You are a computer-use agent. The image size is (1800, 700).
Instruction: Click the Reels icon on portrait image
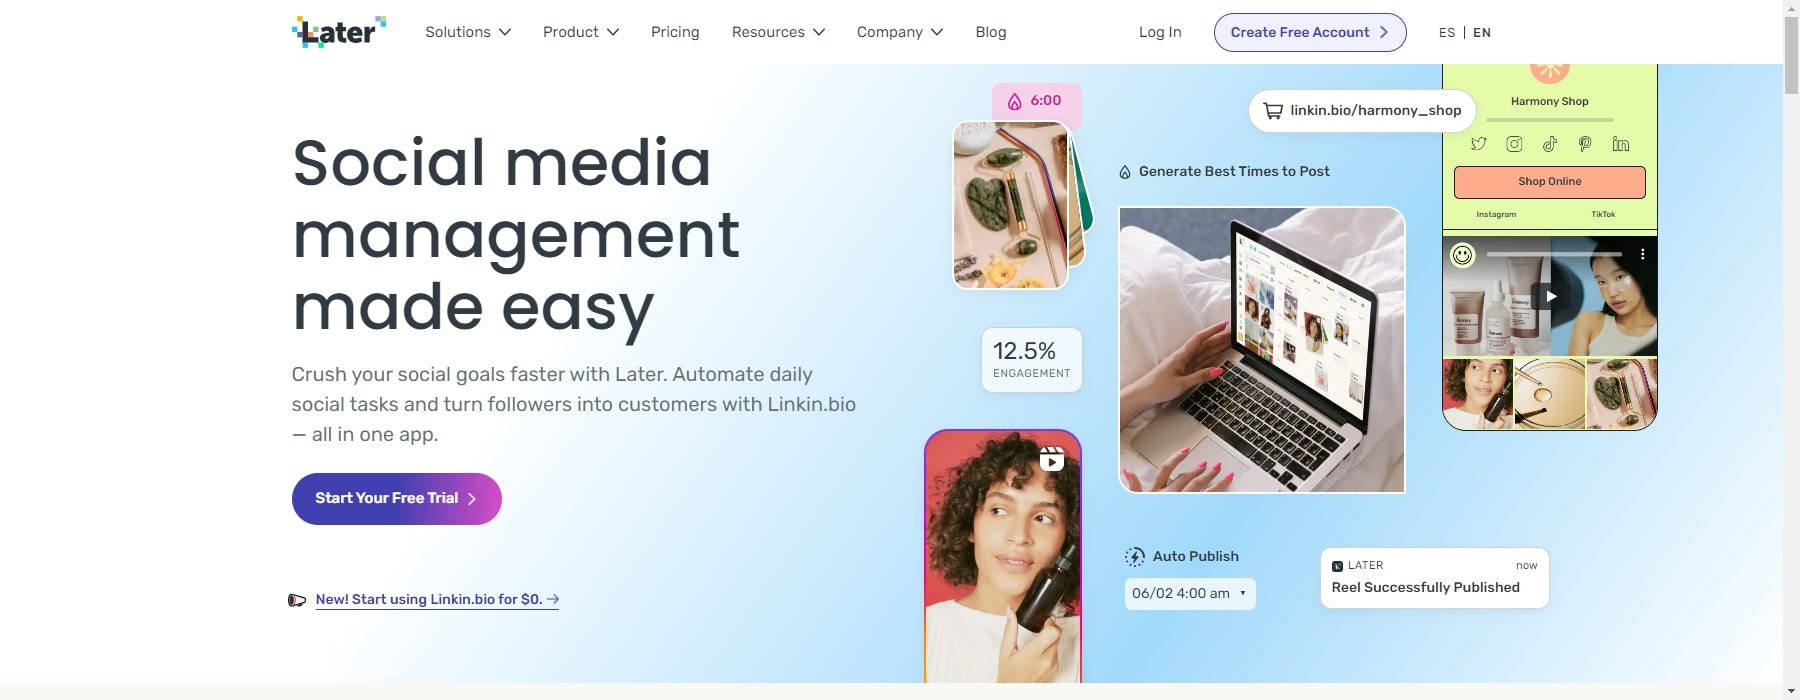click(x=1051, y=458)
